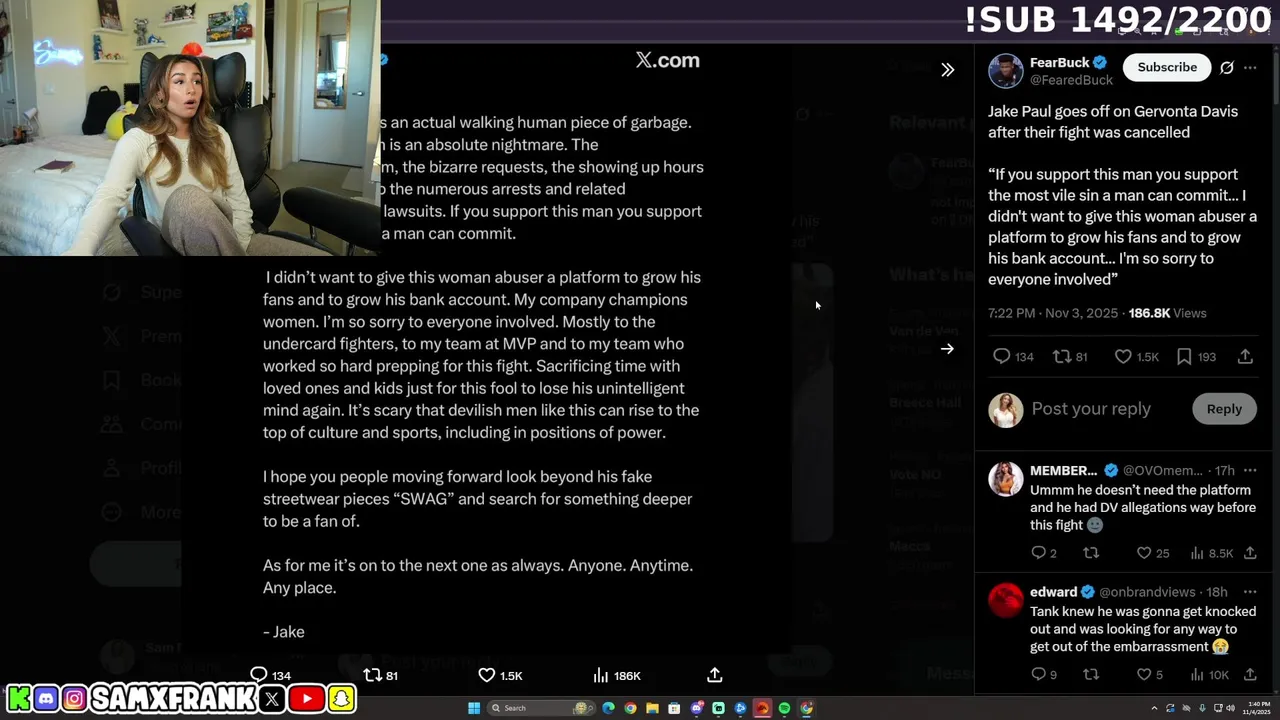Open Microsoft Store from the taskbar

(674, 708)
